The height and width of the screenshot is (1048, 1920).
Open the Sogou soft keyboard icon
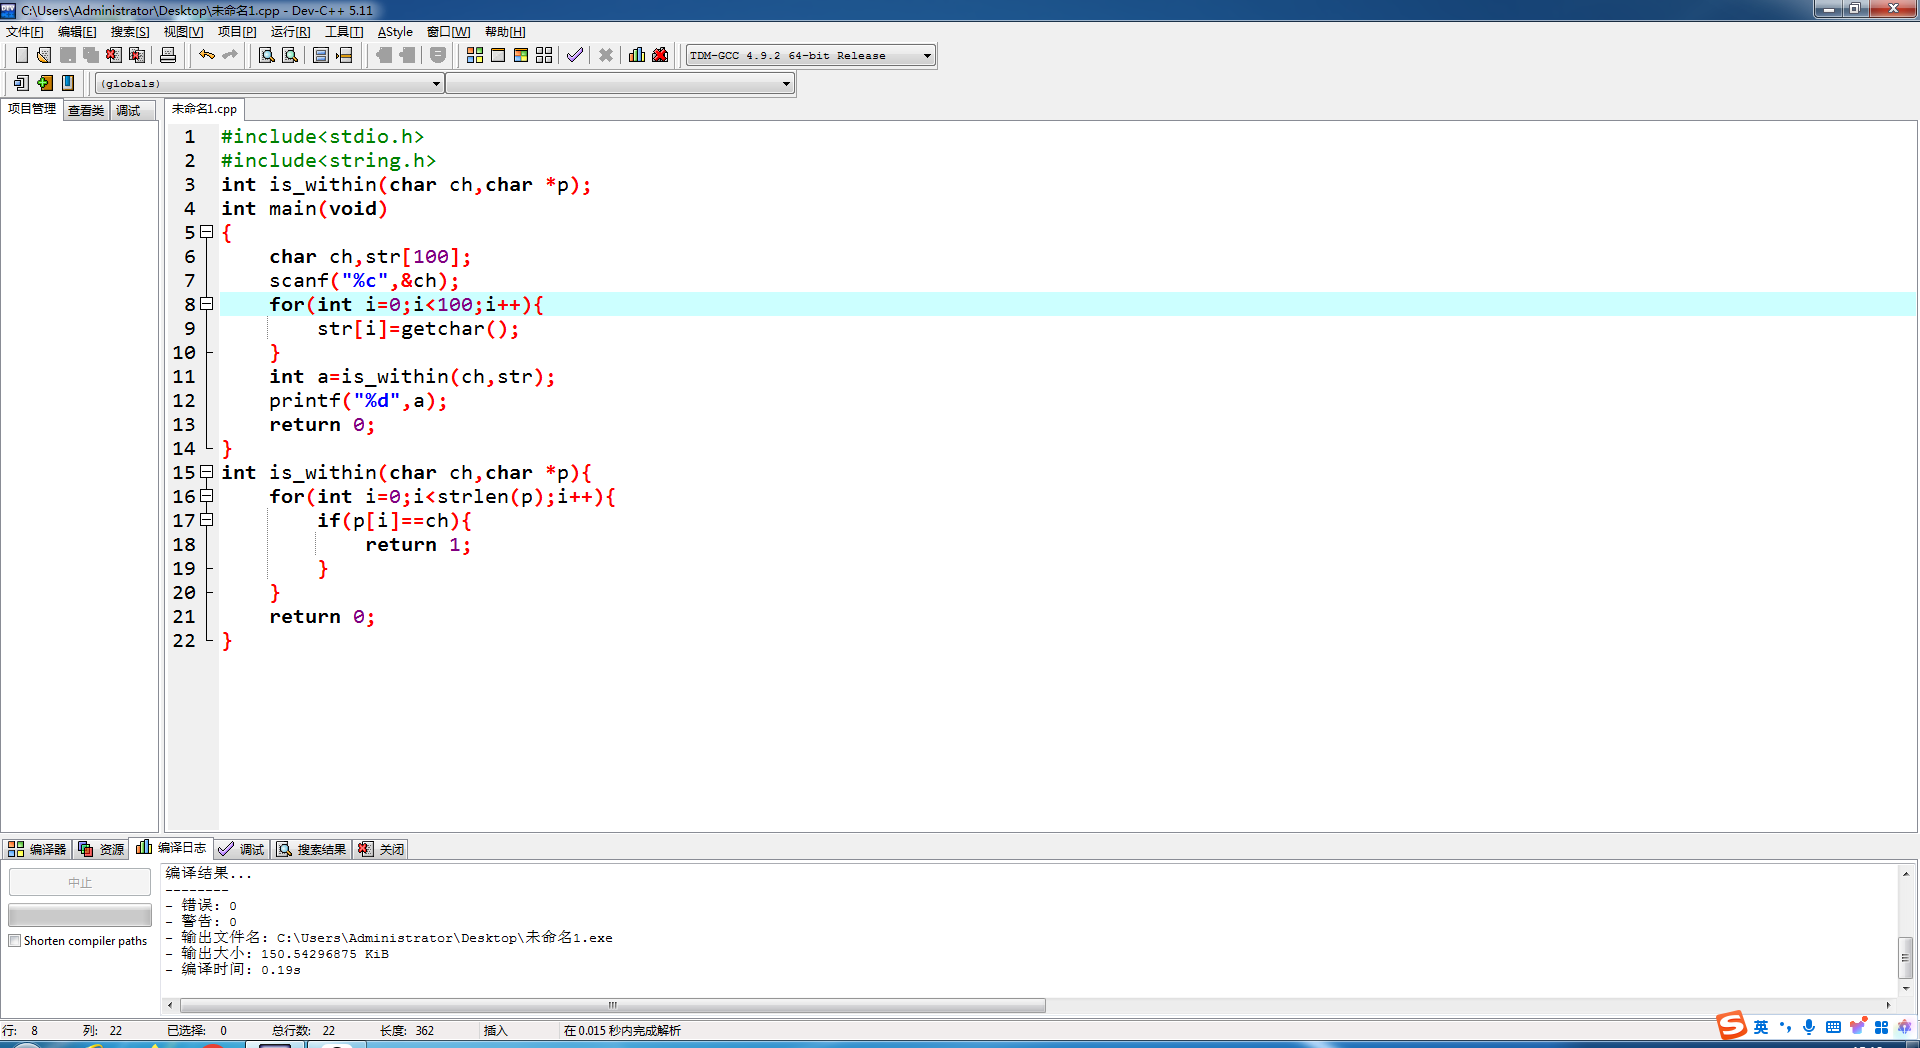pos(1833,1027)
